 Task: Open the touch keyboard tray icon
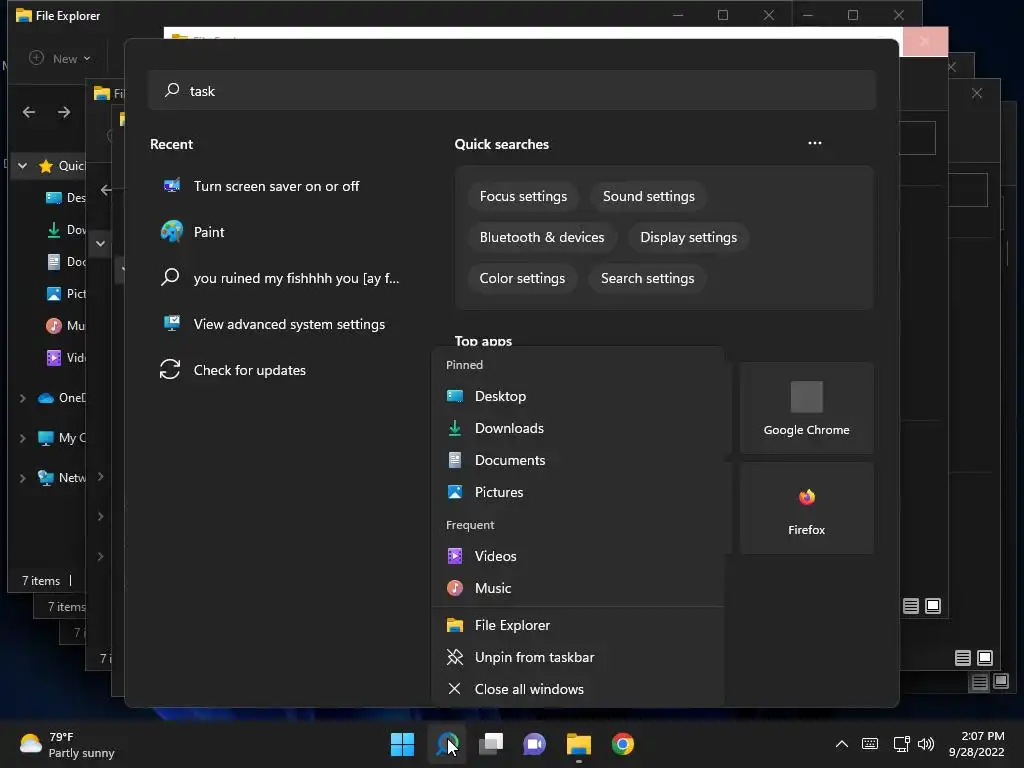(x=870, y=744)
